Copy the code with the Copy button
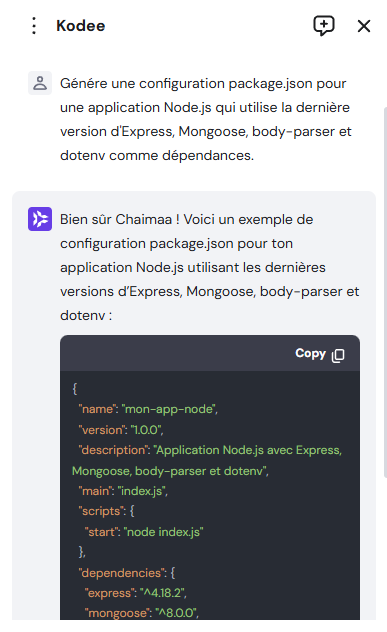The height and width of the screenshot is (632, 387). click(x=320, y=353)
